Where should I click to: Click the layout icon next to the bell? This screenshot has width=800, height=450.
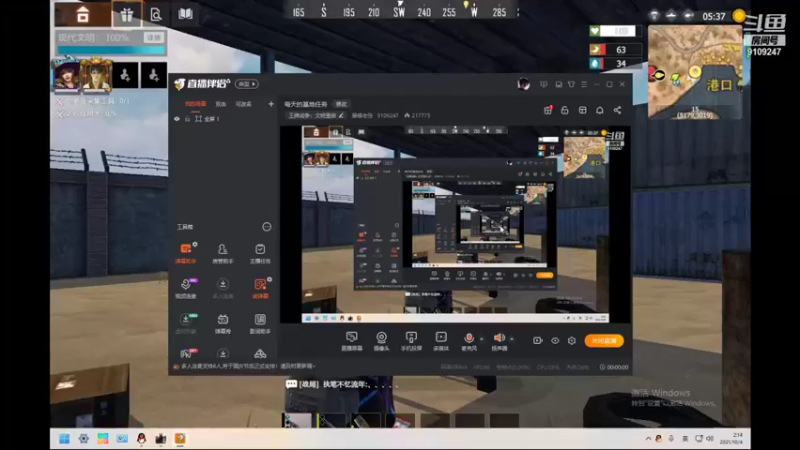pos(582,110)
